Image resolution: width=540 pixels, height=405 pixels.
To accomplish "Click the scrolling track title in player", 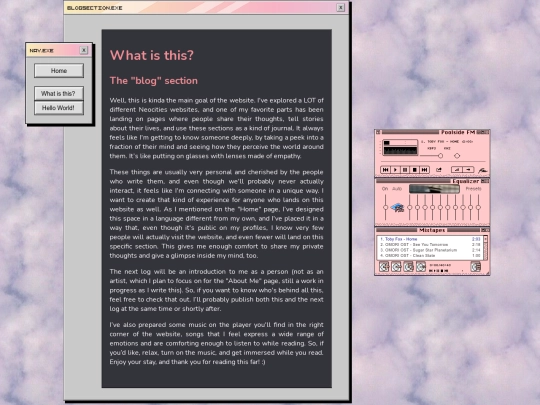I will click(x=447, y=142).
